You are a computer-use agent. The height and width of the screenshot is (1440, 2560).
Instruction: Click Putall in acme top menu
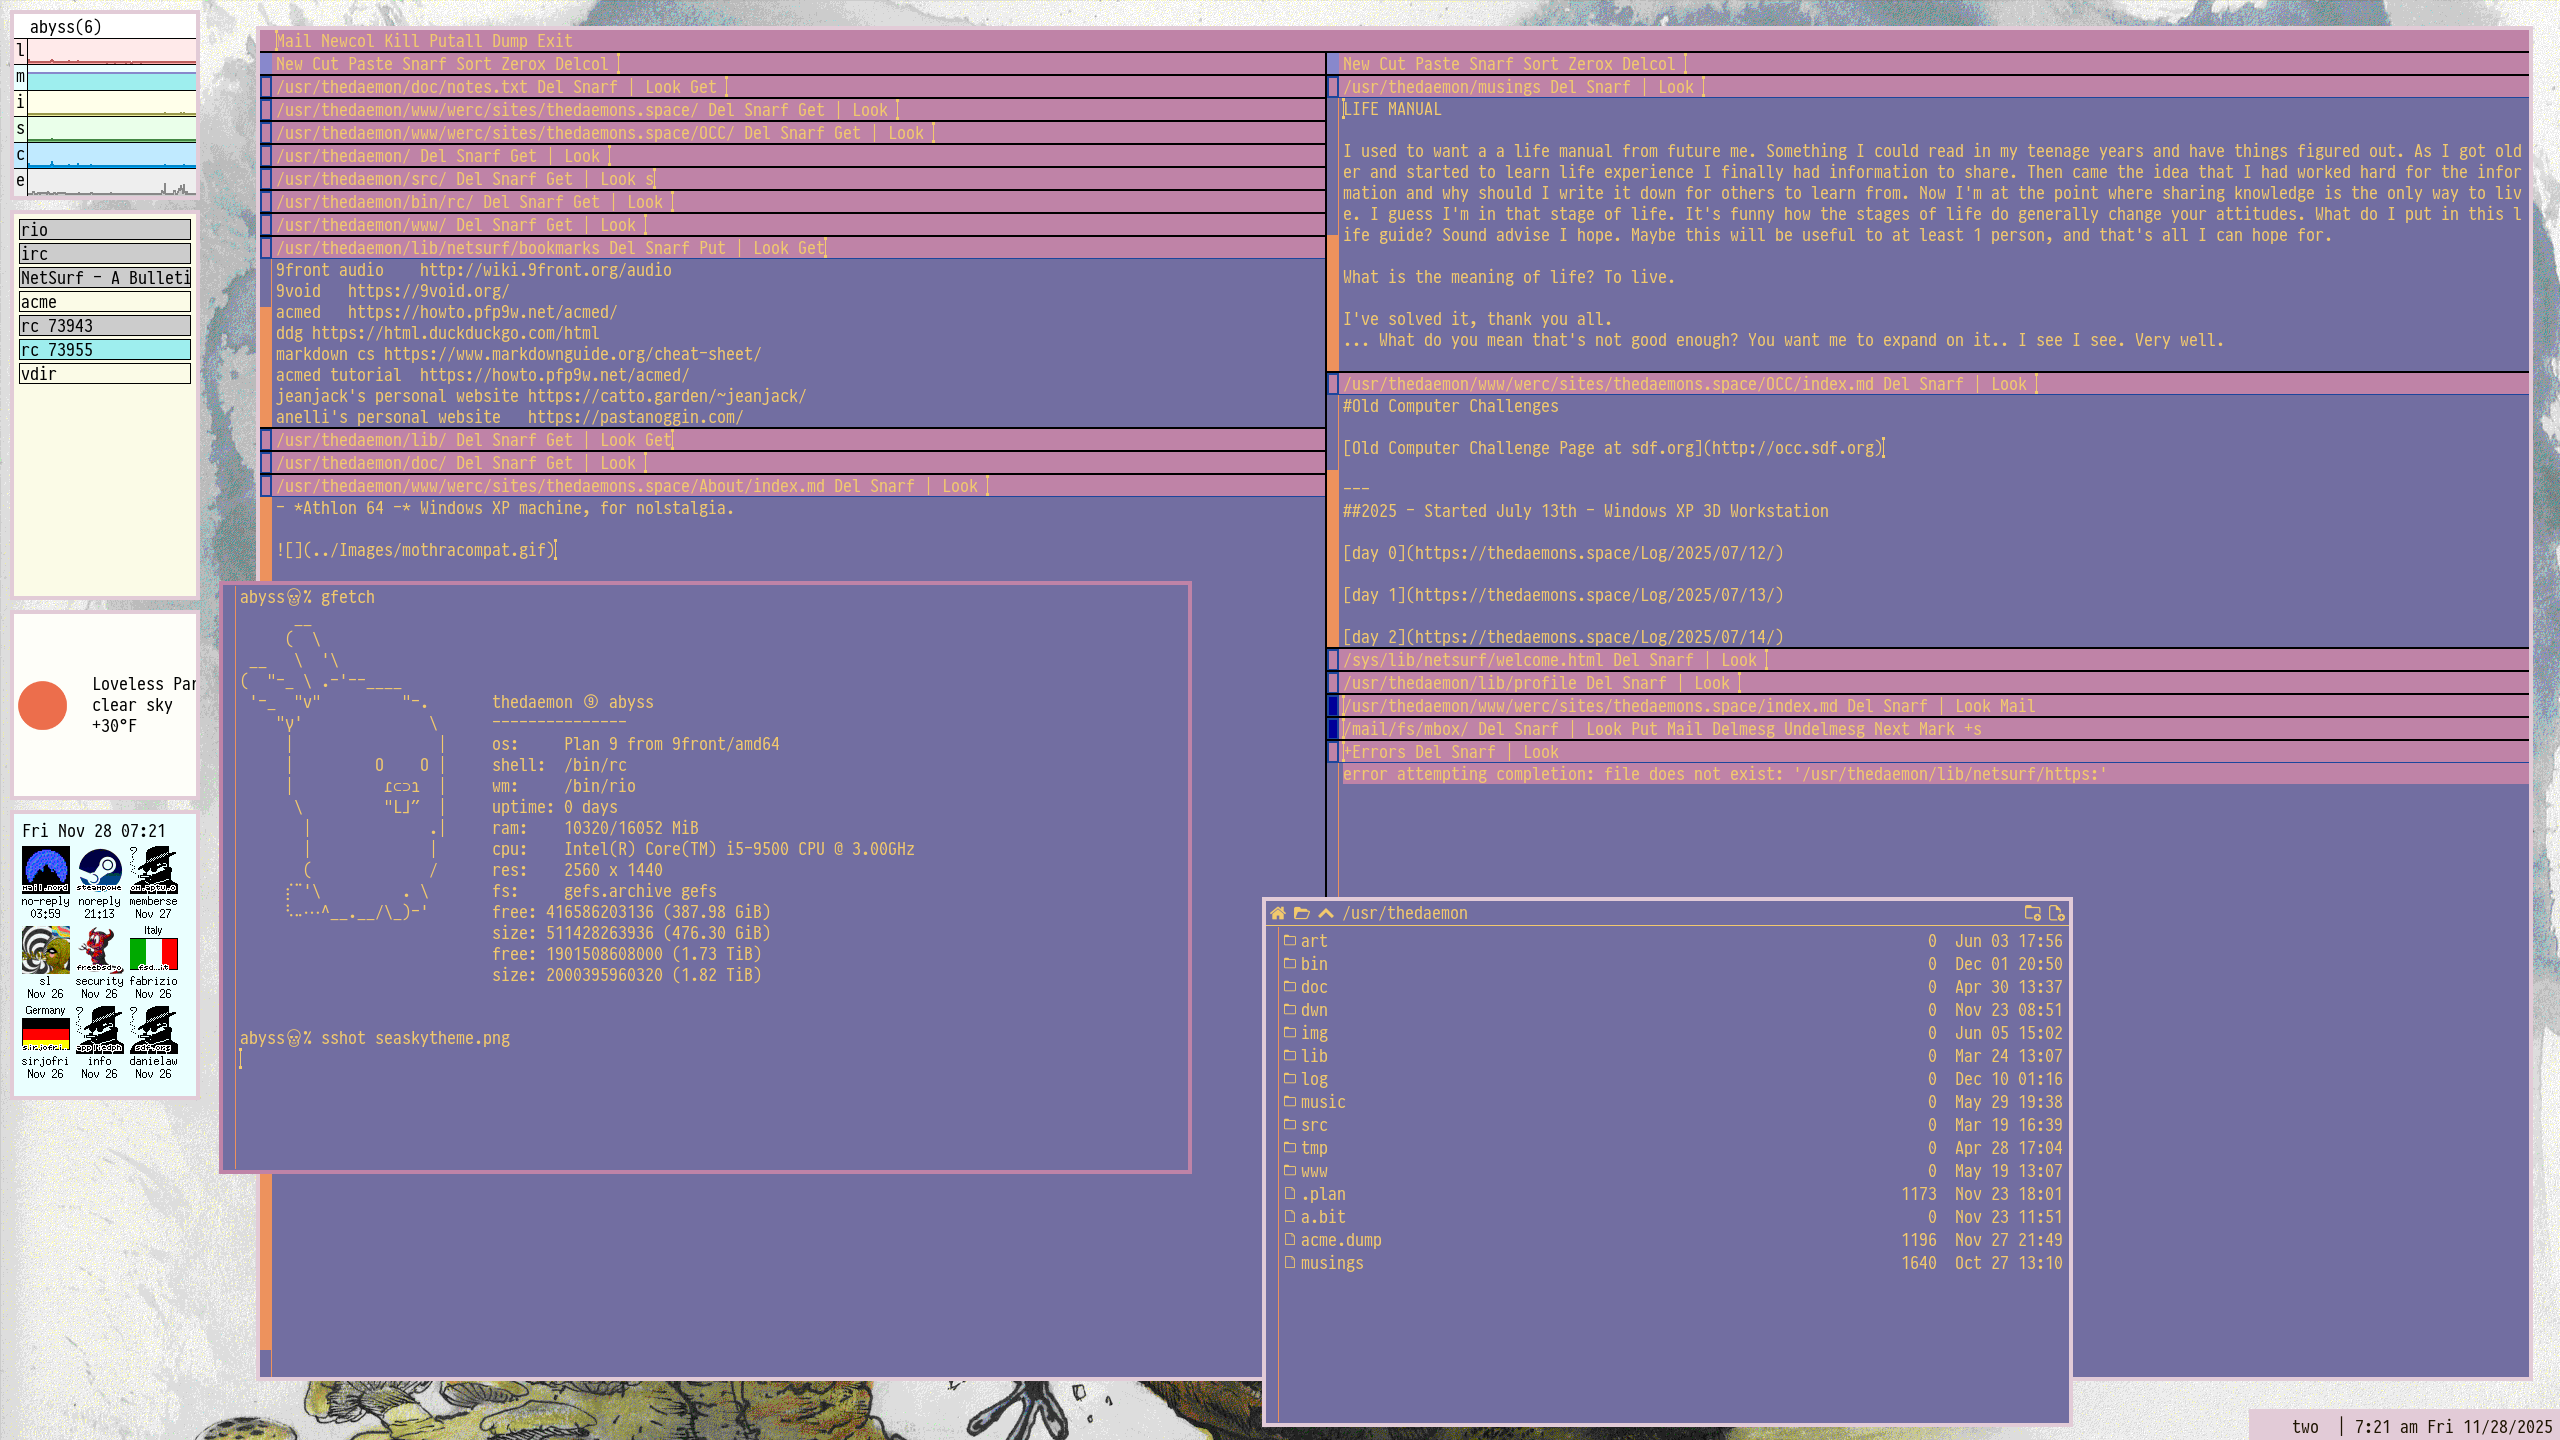455,41
